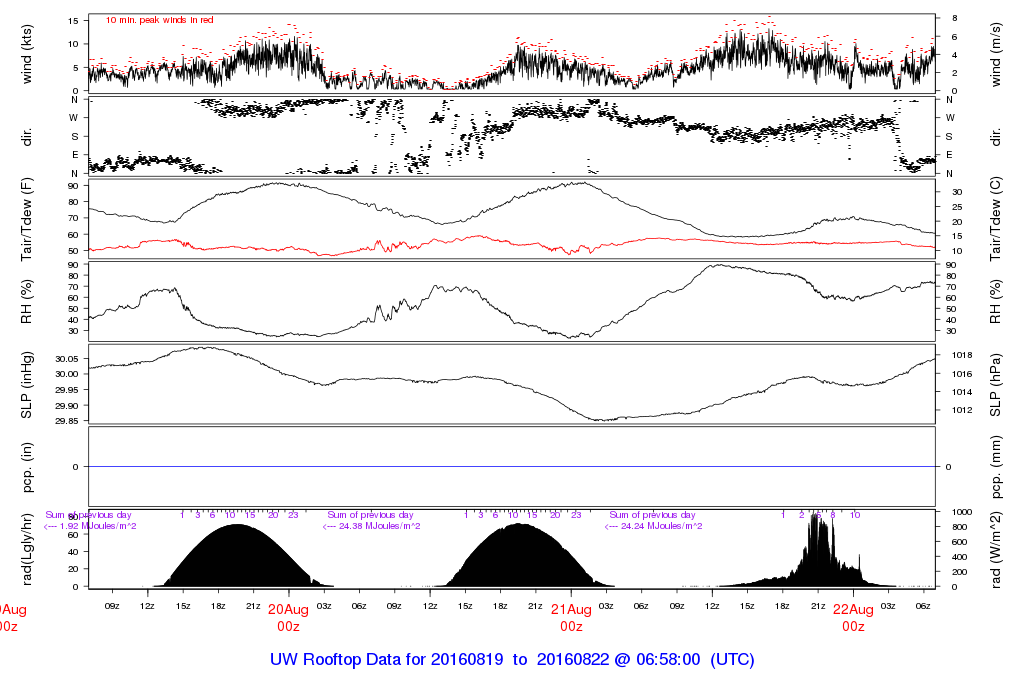Click the 'pcp. (in)' axis label
This screenshot has height=700, width=1024.
pyautogui.click(x=27, y=467)
